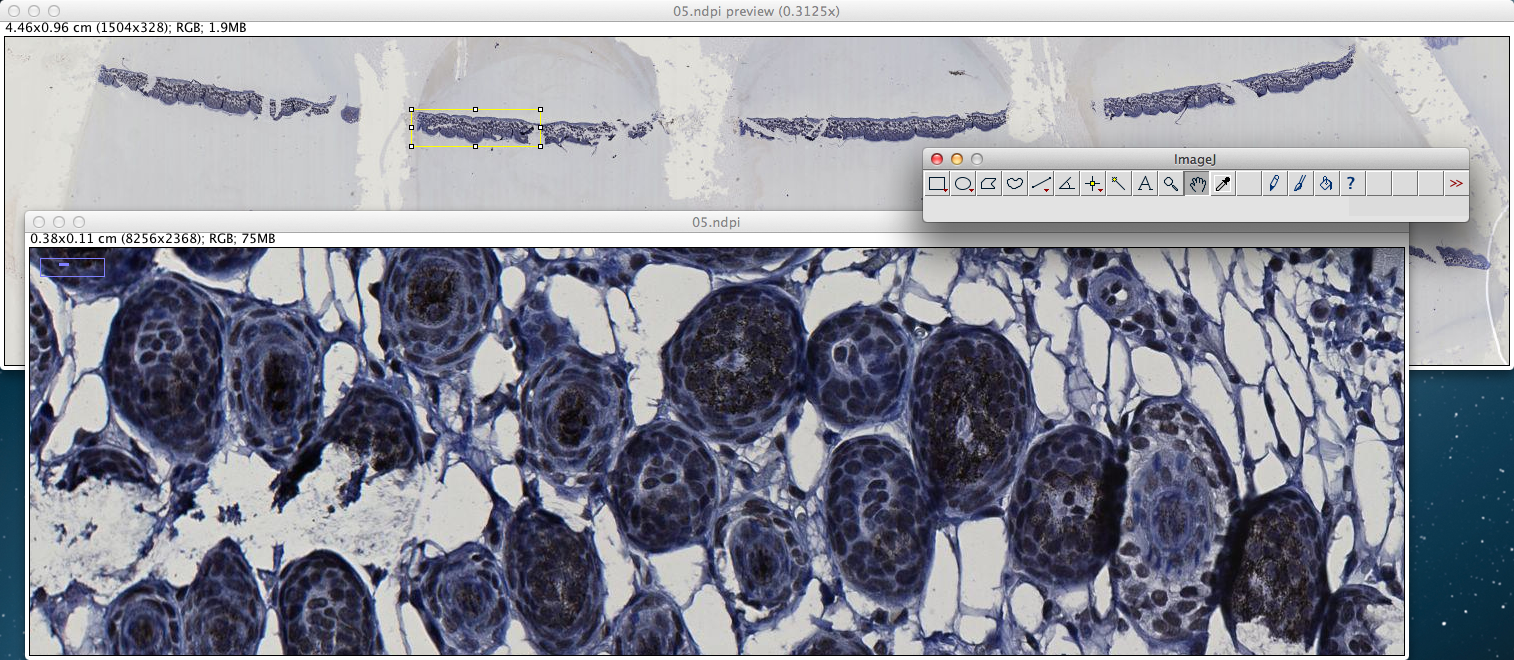Select the Oval selection tool
The image size is (1514, 660).
tap(964, 183)
